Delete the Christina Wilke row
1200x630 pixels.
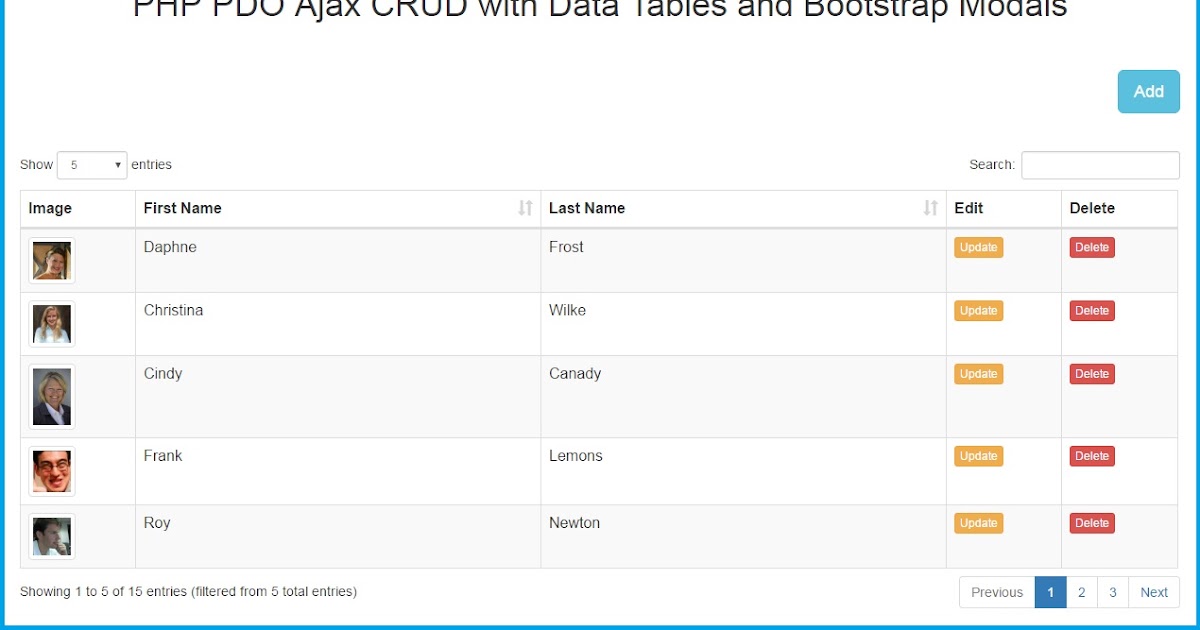[1092, 311]
